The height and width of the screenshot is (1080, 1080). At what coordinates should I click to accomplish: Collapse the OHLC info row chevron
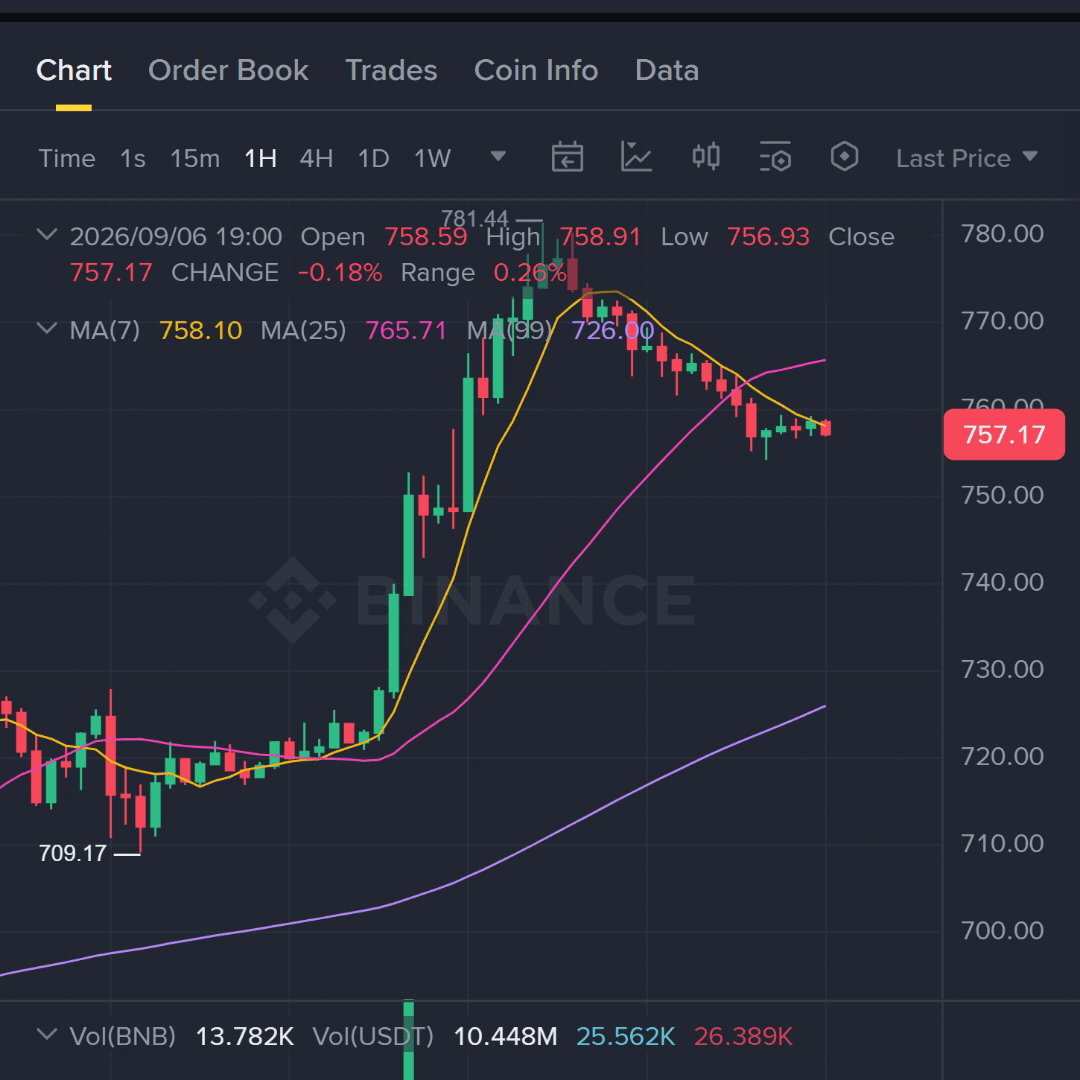[46, 235]
